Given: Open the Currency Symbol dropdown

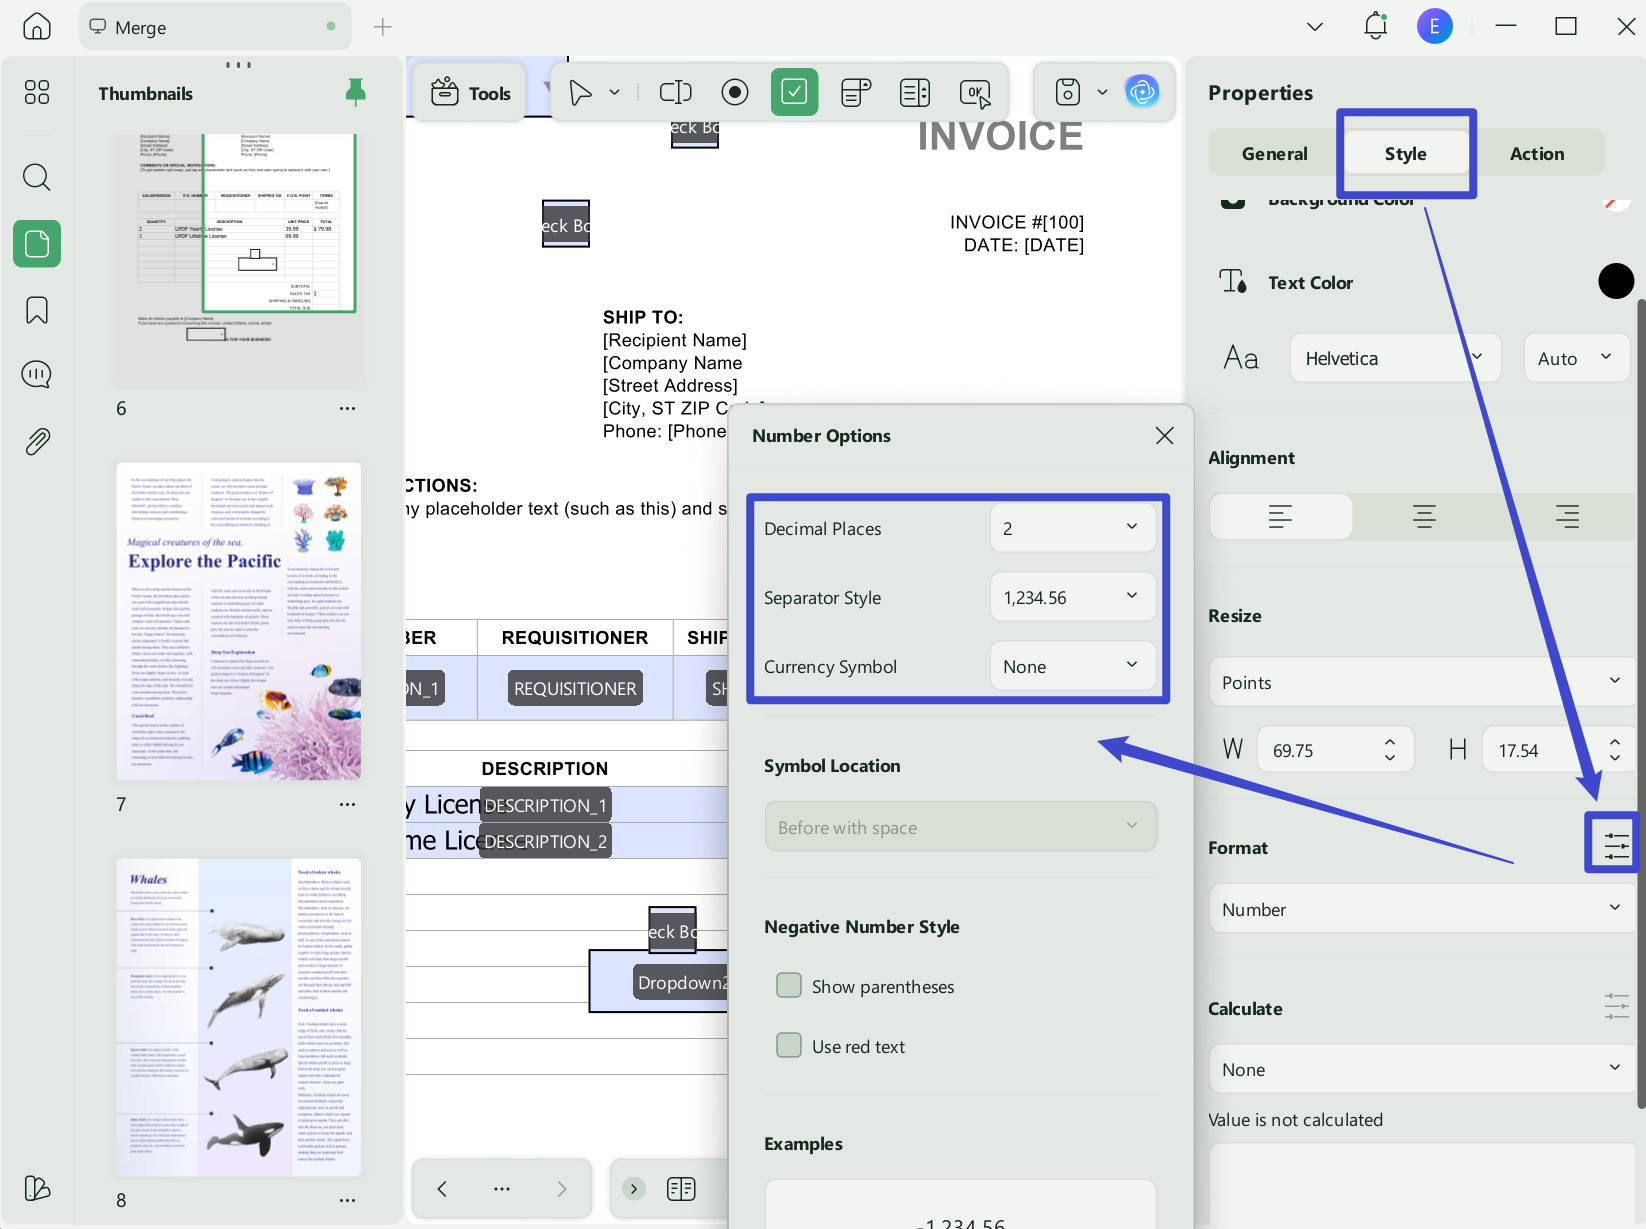Looking at the screenshot, I should coord(1073,666).
